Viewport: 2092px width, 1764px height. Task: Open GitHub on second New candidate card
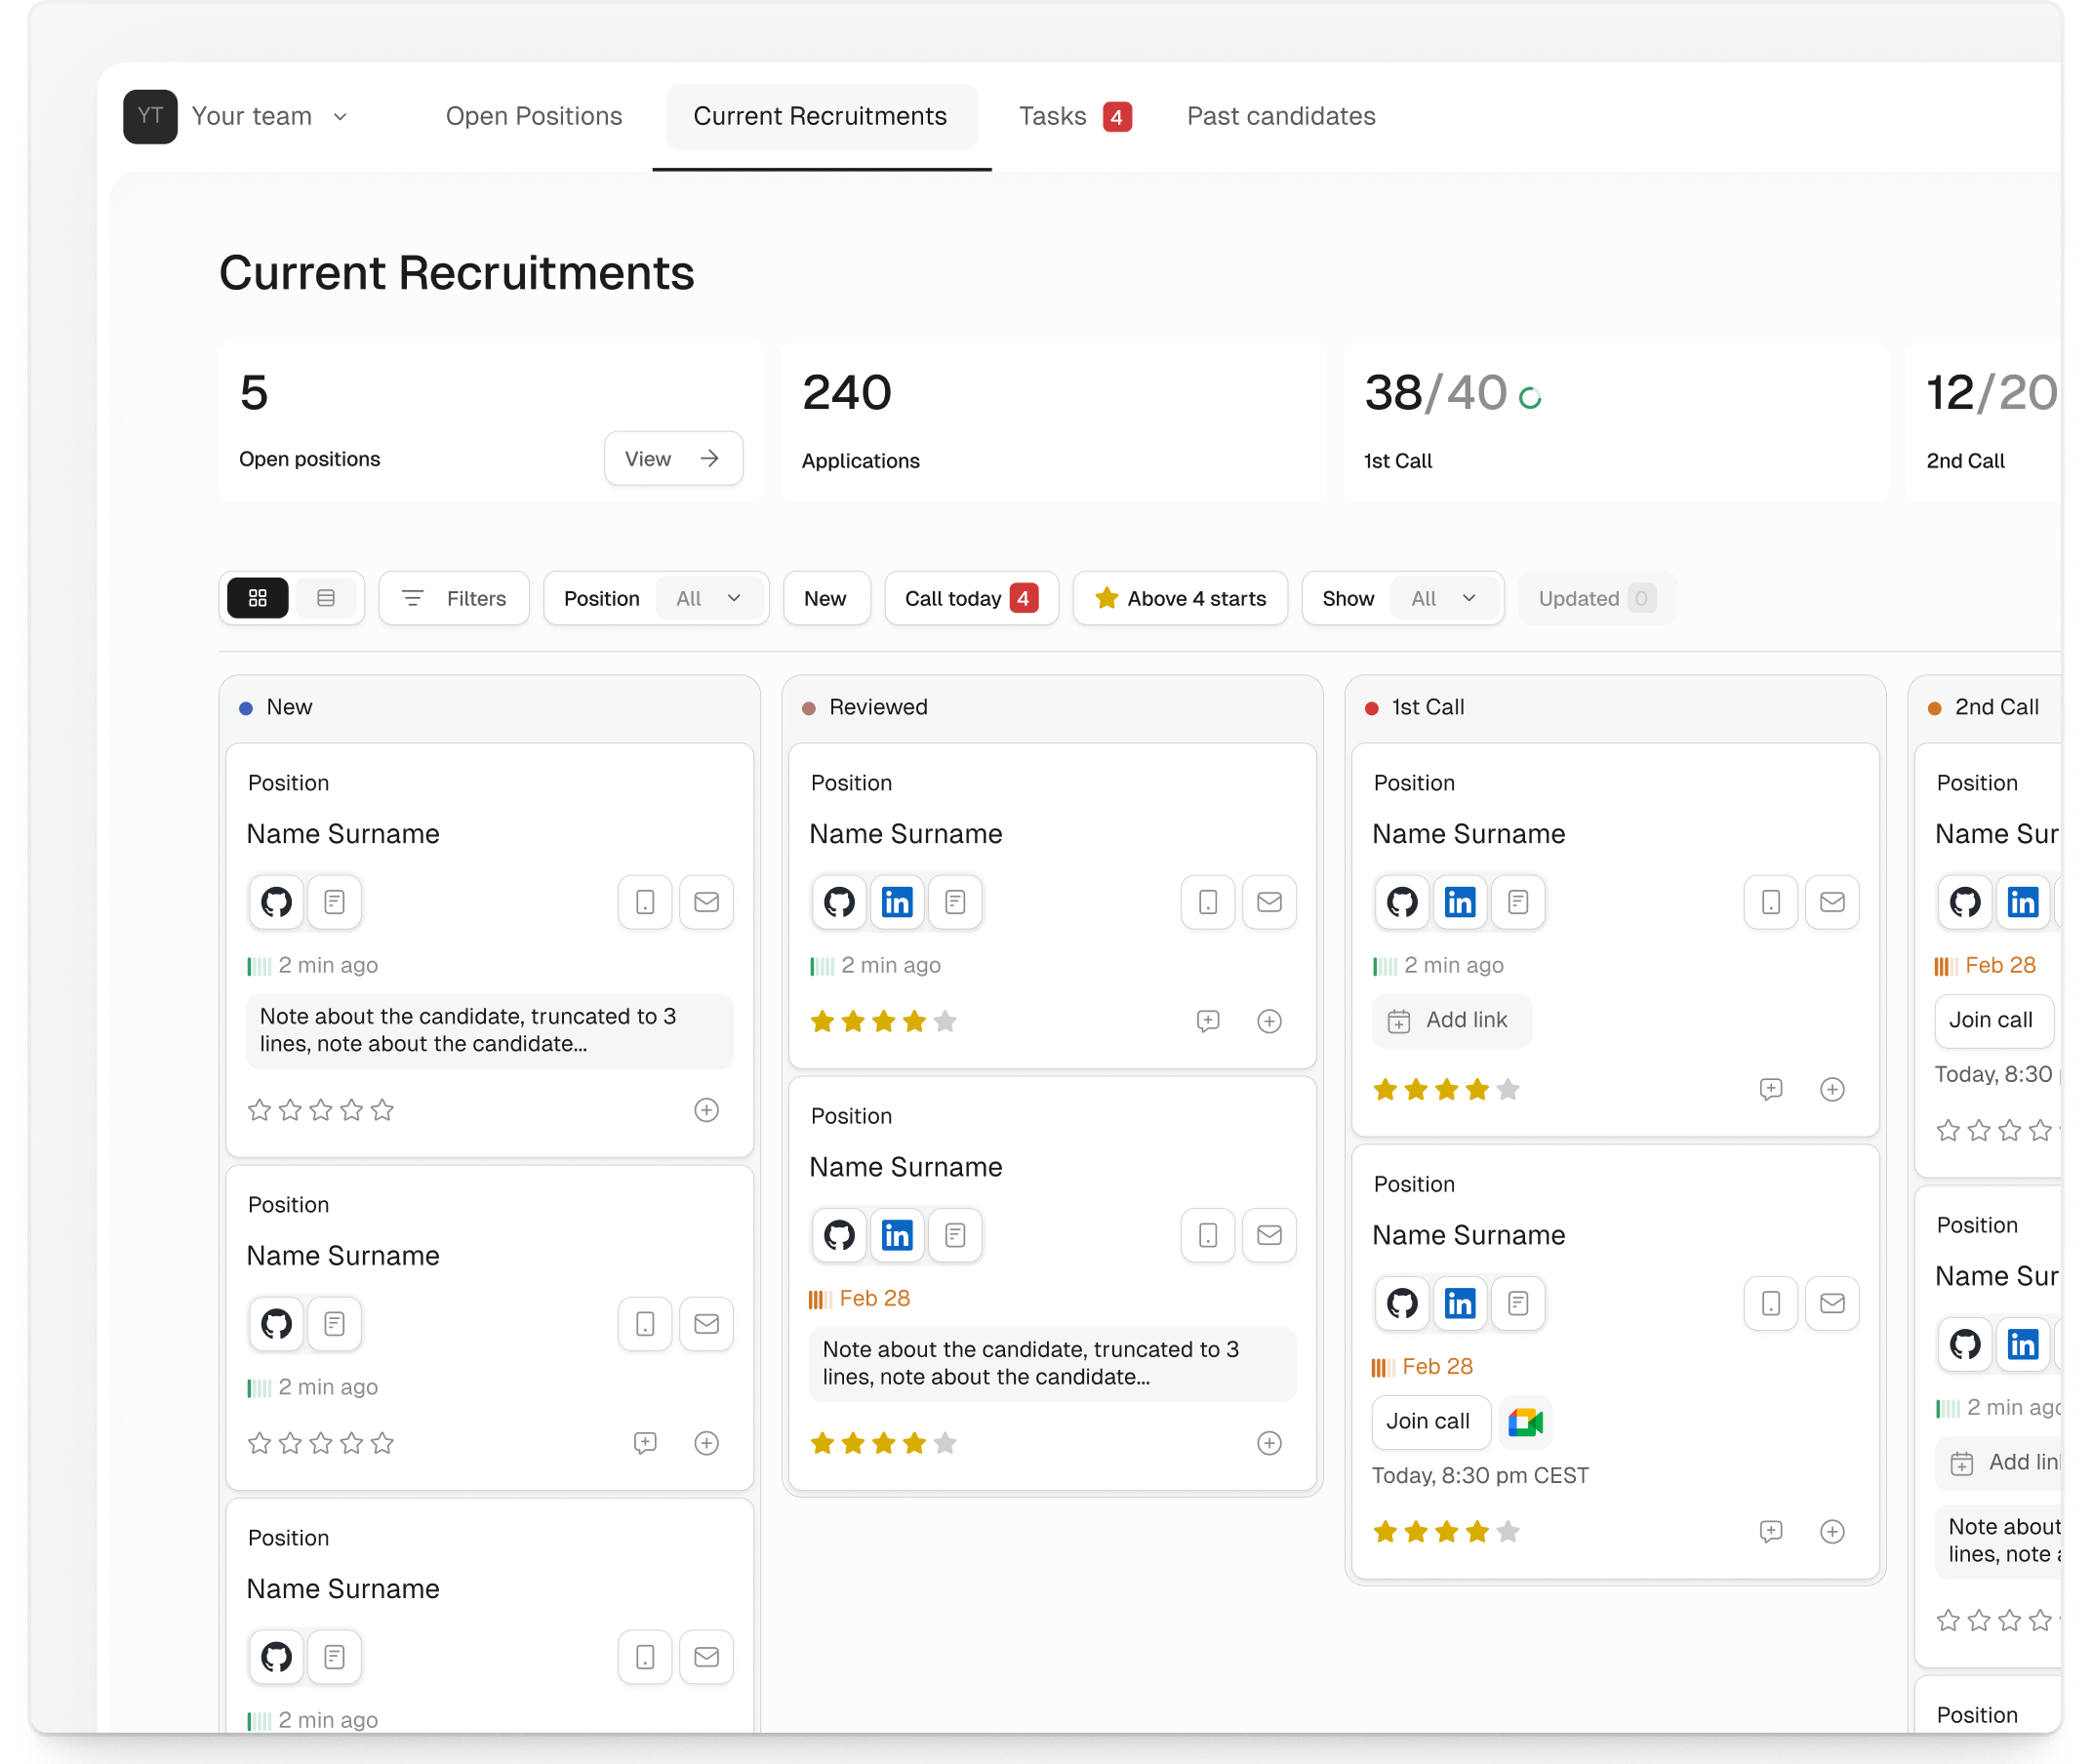[276, 1324]
